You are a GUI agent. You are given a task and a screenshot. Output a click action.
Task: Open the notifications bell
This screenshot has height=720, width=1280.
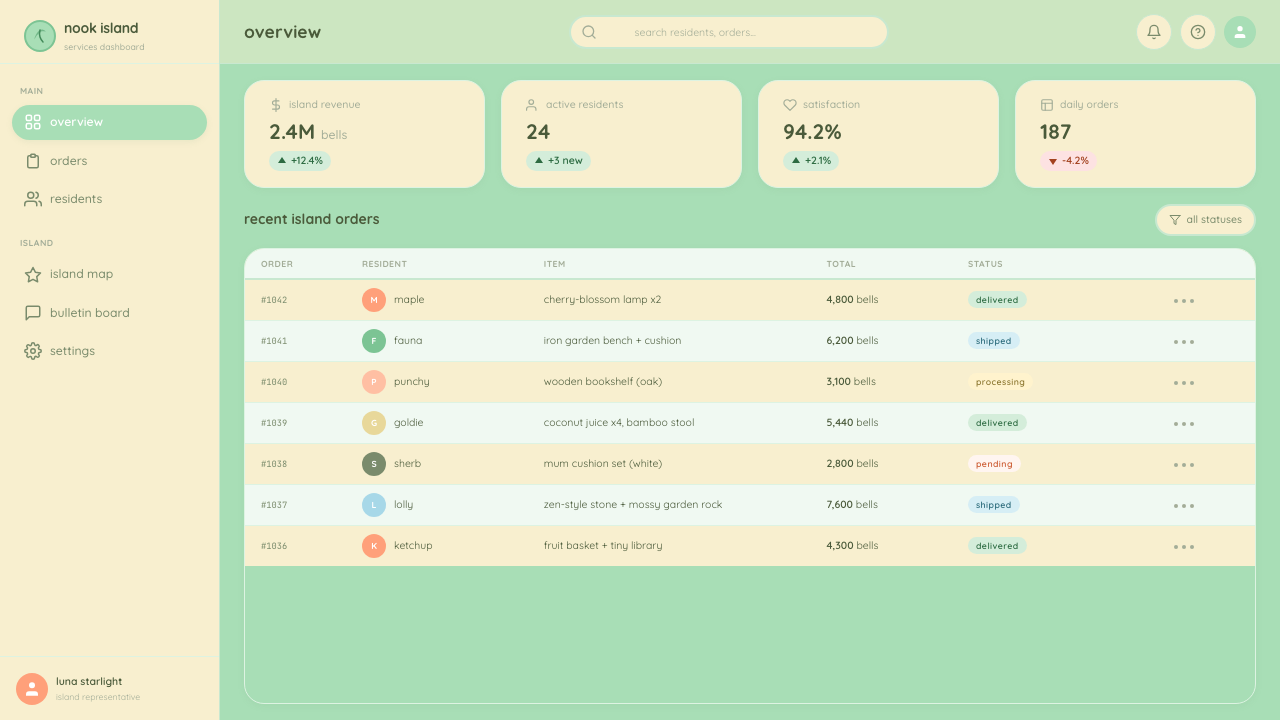tap(1154, 32)
